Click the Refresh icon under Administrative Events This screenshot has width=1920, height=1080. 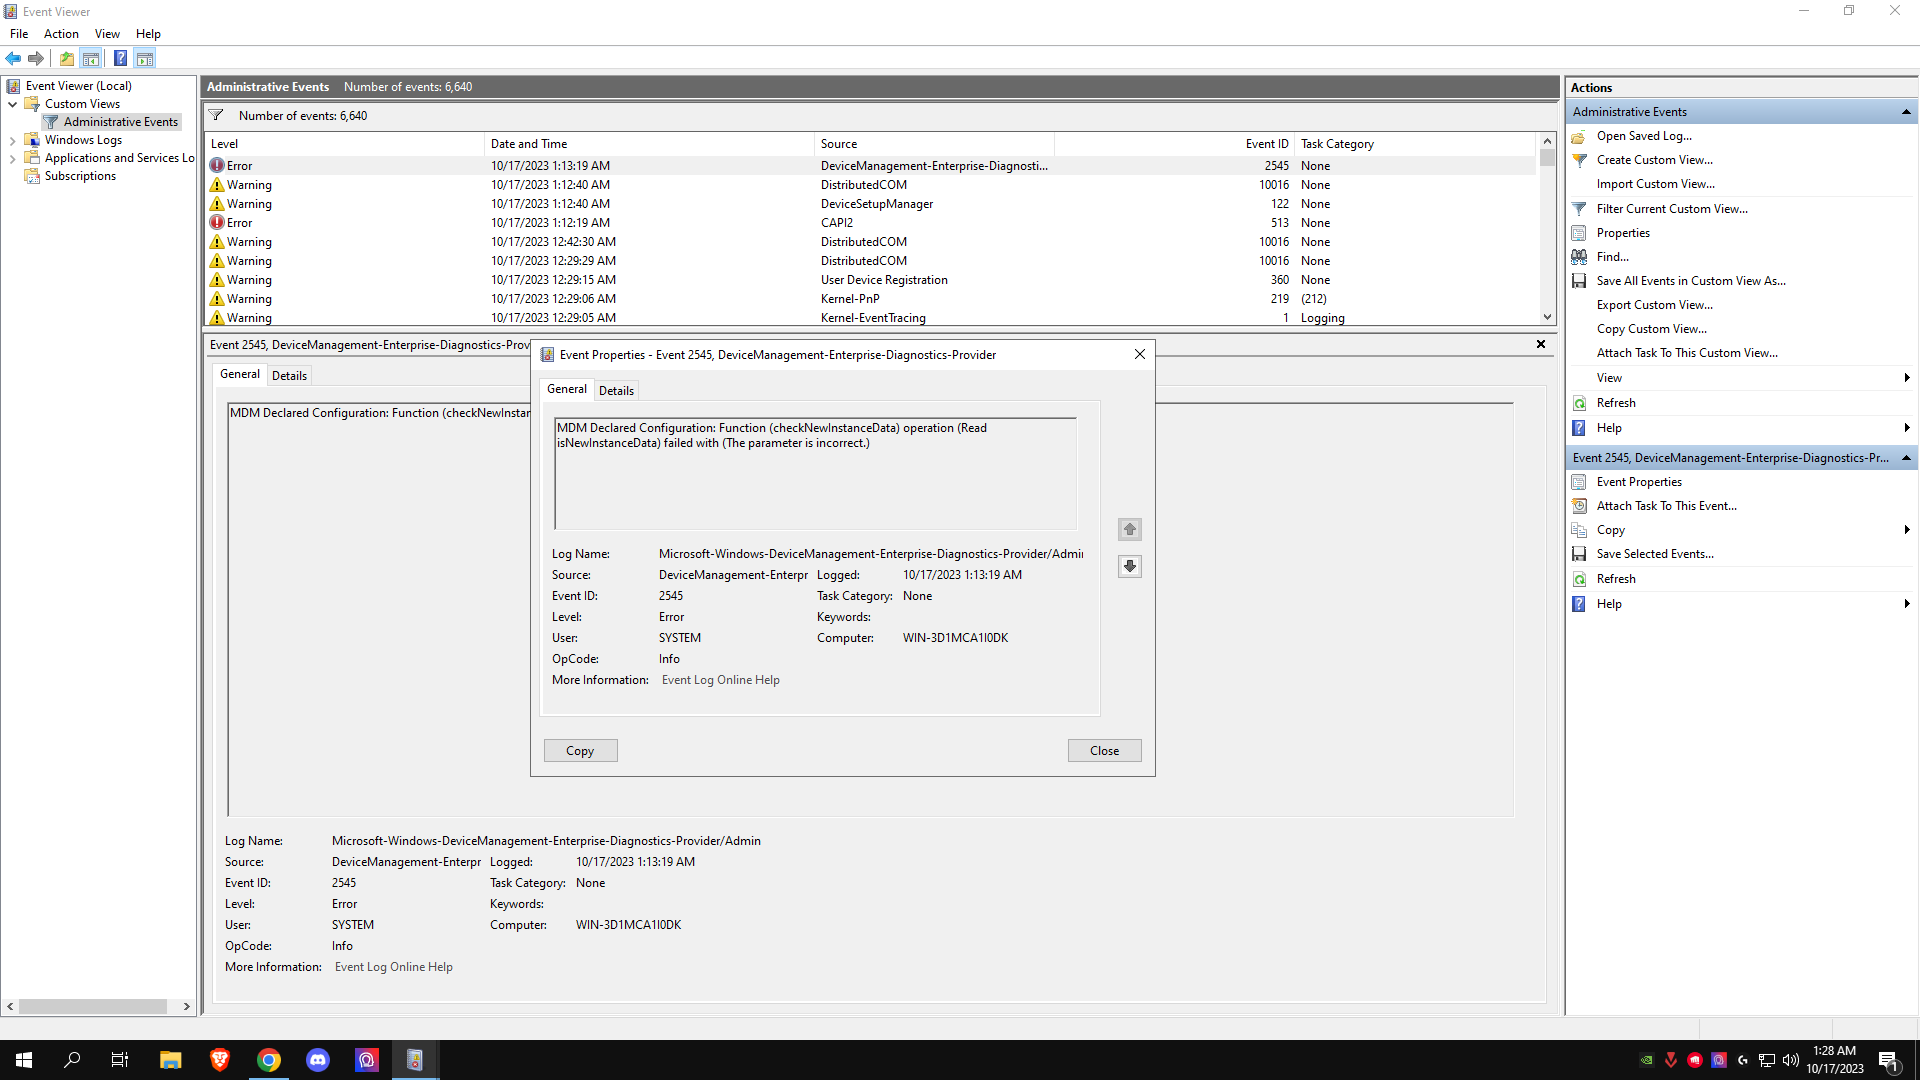[1579, 403]
